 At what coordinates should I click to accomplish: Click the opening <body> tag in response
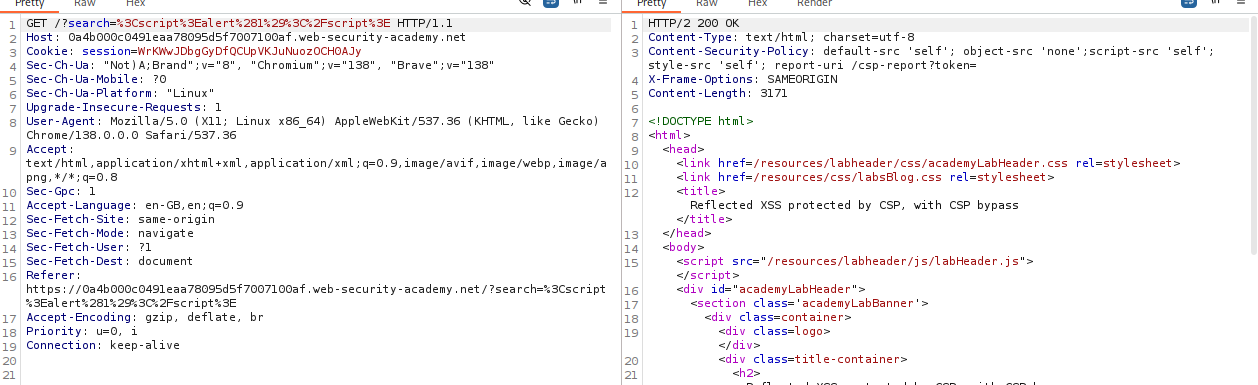683,247
